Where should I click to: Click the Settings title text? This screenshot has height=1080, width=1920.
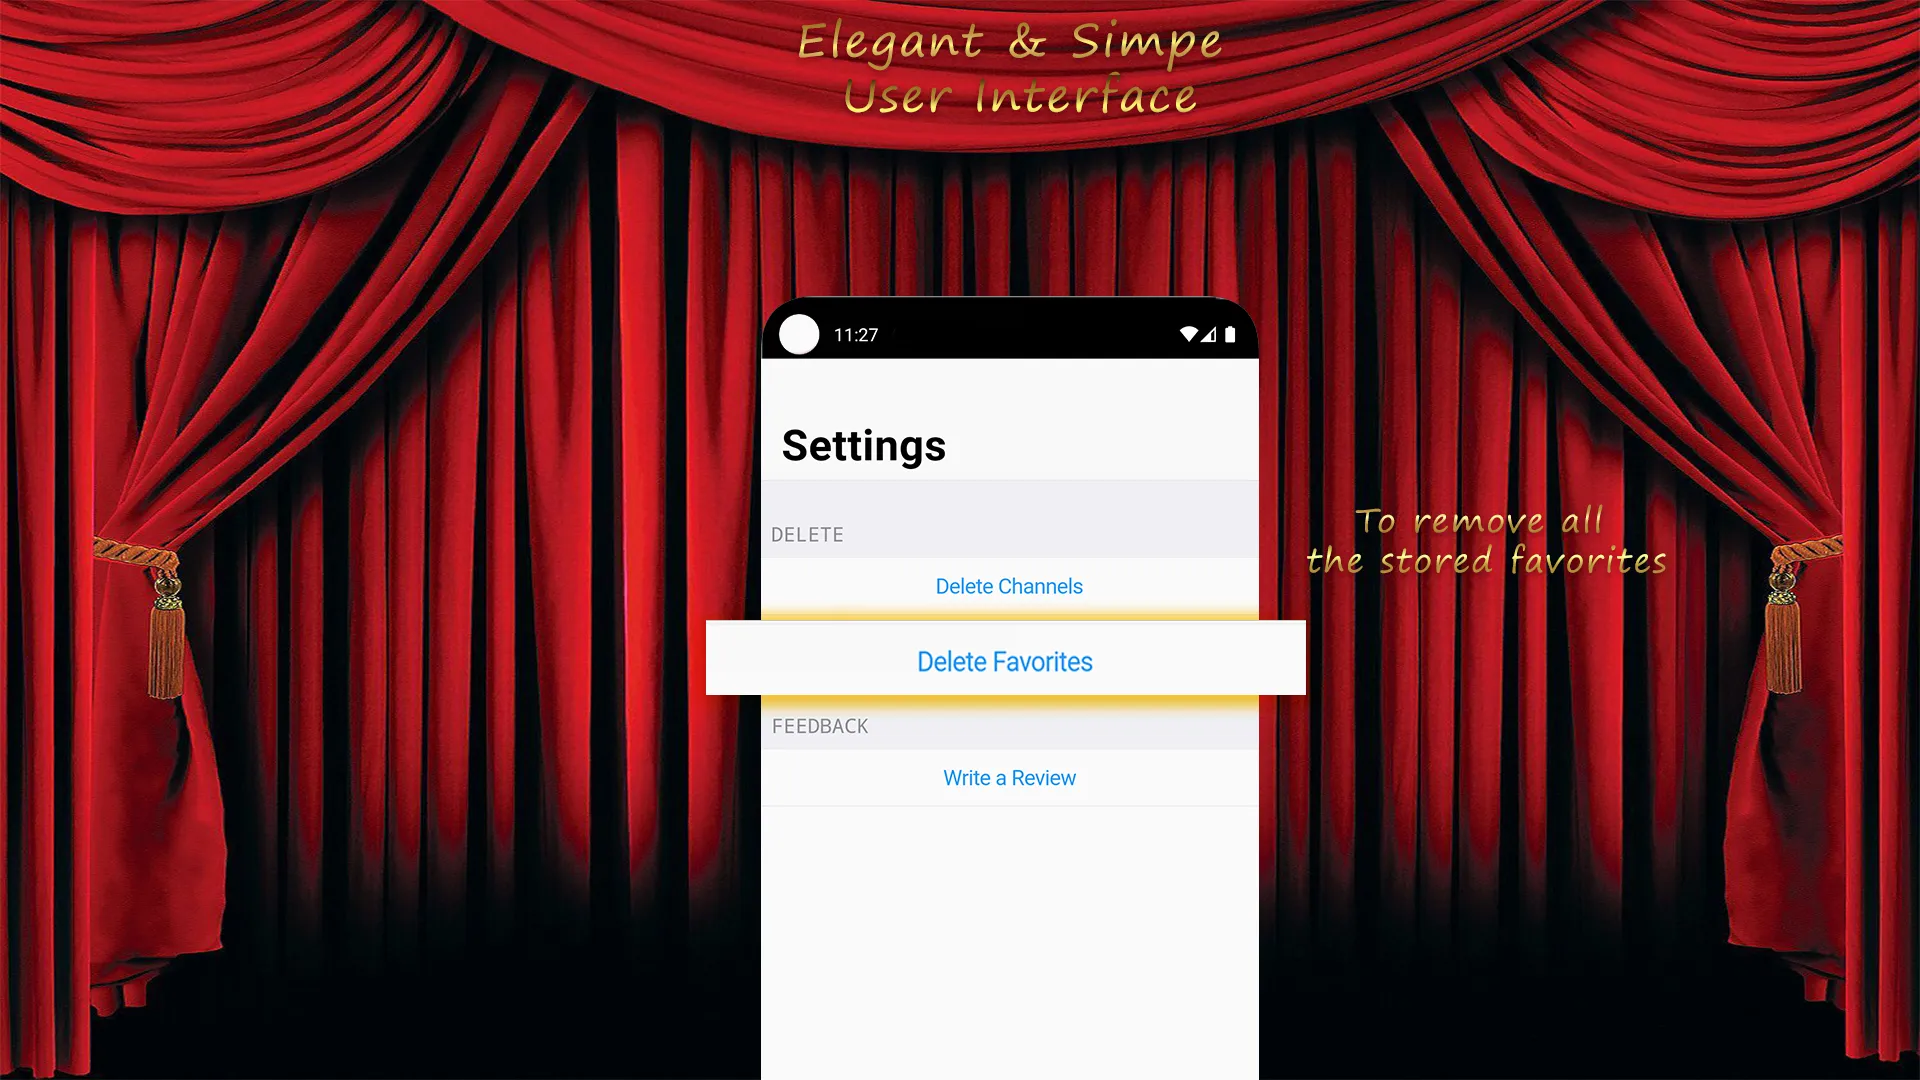(x=864, y=444)
